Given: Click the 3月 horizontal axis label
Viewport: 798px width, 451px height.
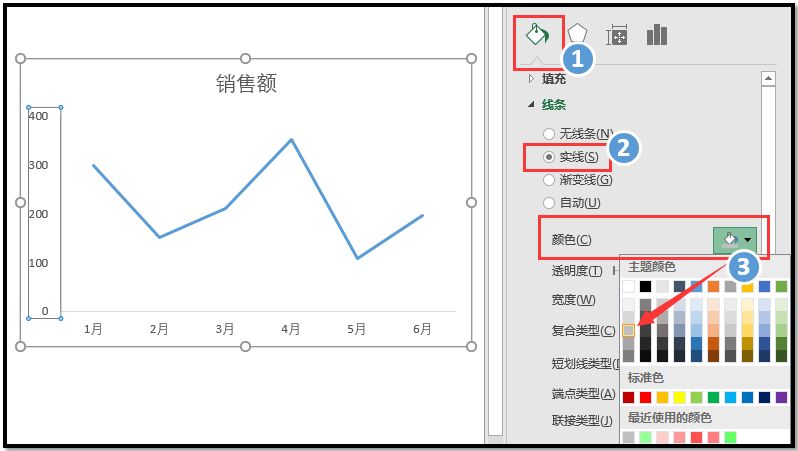Looking at the screenshot, I should click(224, 329).
